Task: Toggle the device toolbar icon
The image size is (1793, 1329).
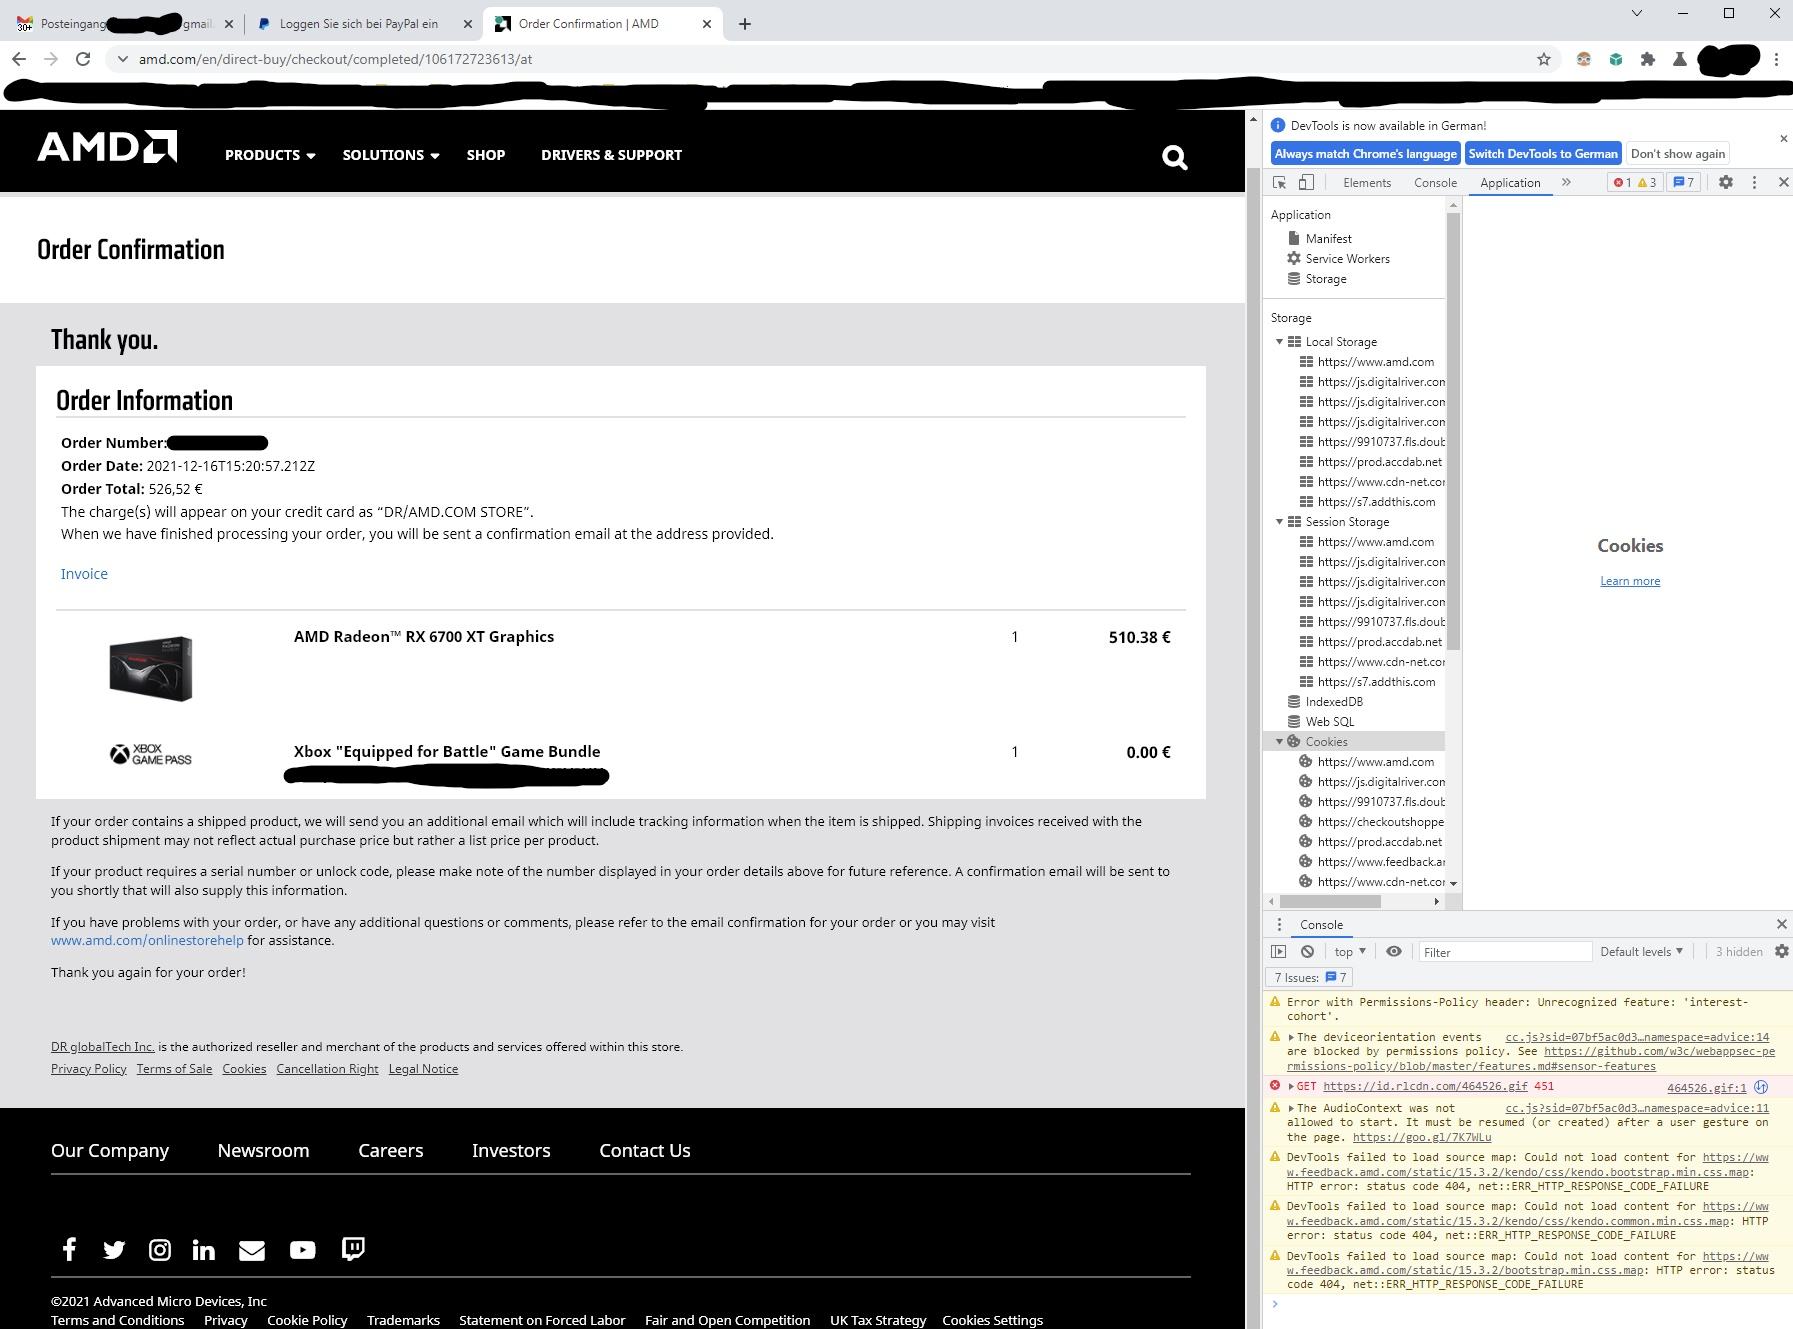Action: tap(1306, 182)
